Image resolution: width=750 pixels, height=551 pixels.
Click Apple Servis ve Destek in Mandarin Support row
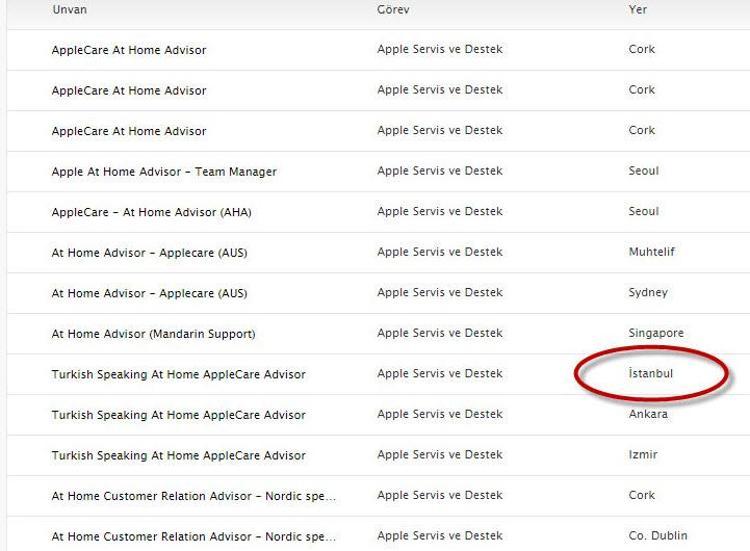440,334
